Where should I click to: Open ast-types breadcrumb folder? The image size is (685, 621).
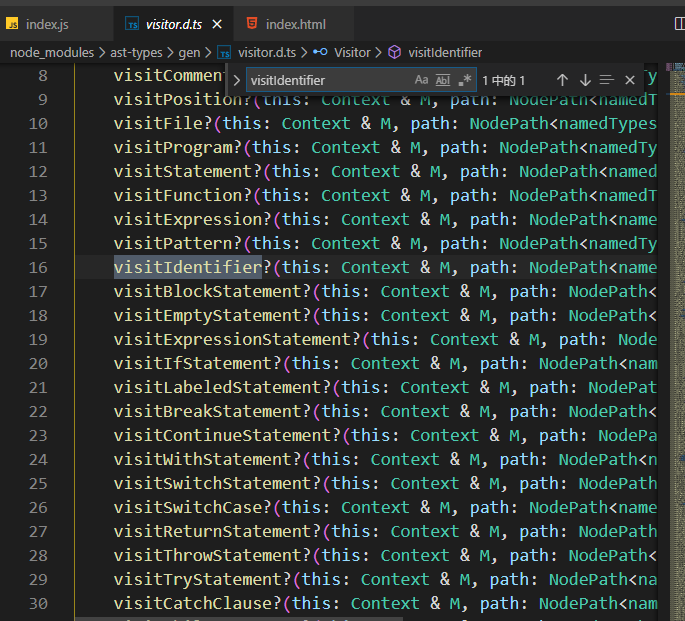(136, 53)
